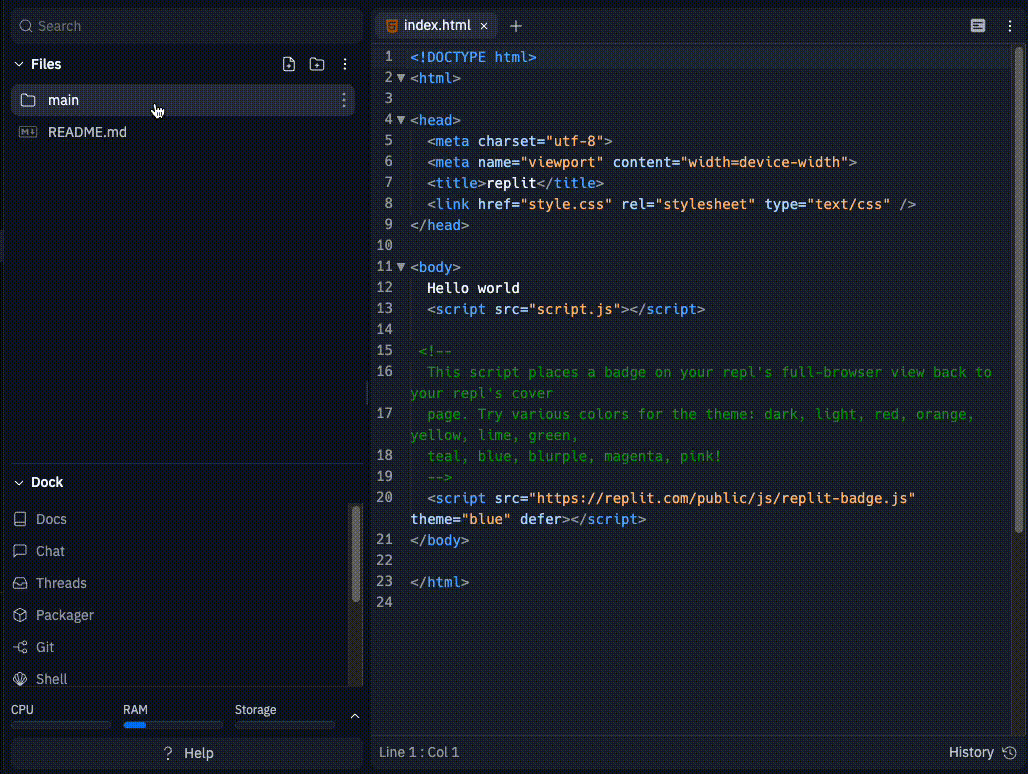The width and height of the screenshot is (1028, 774).
Task: Click the "width=device-width" content value
Action: coord(764,162)
